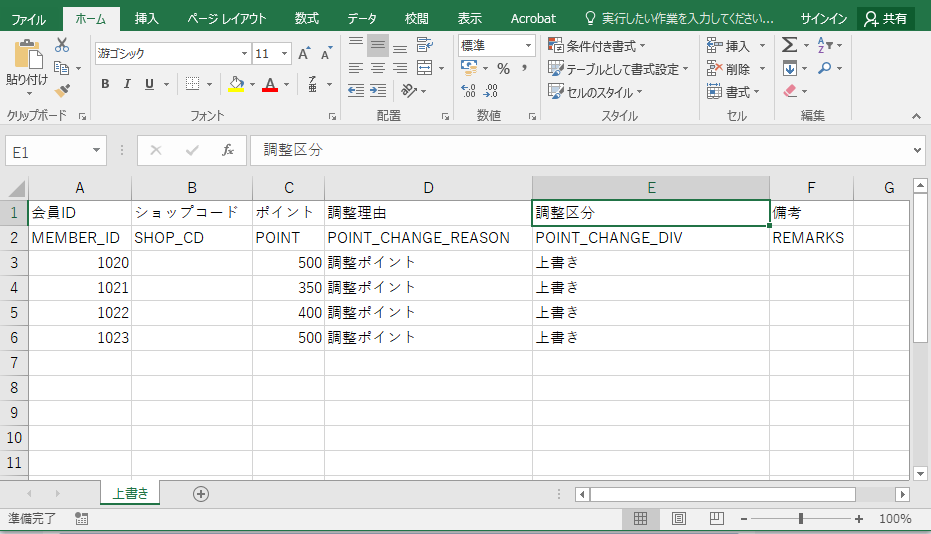
Task: Switch to Page Layout view in status bar
Action: tap(678, 519)
